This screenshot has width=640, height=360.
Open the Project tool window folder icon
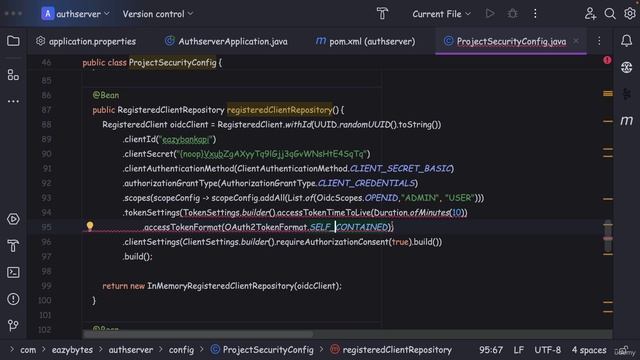[13, 41]
